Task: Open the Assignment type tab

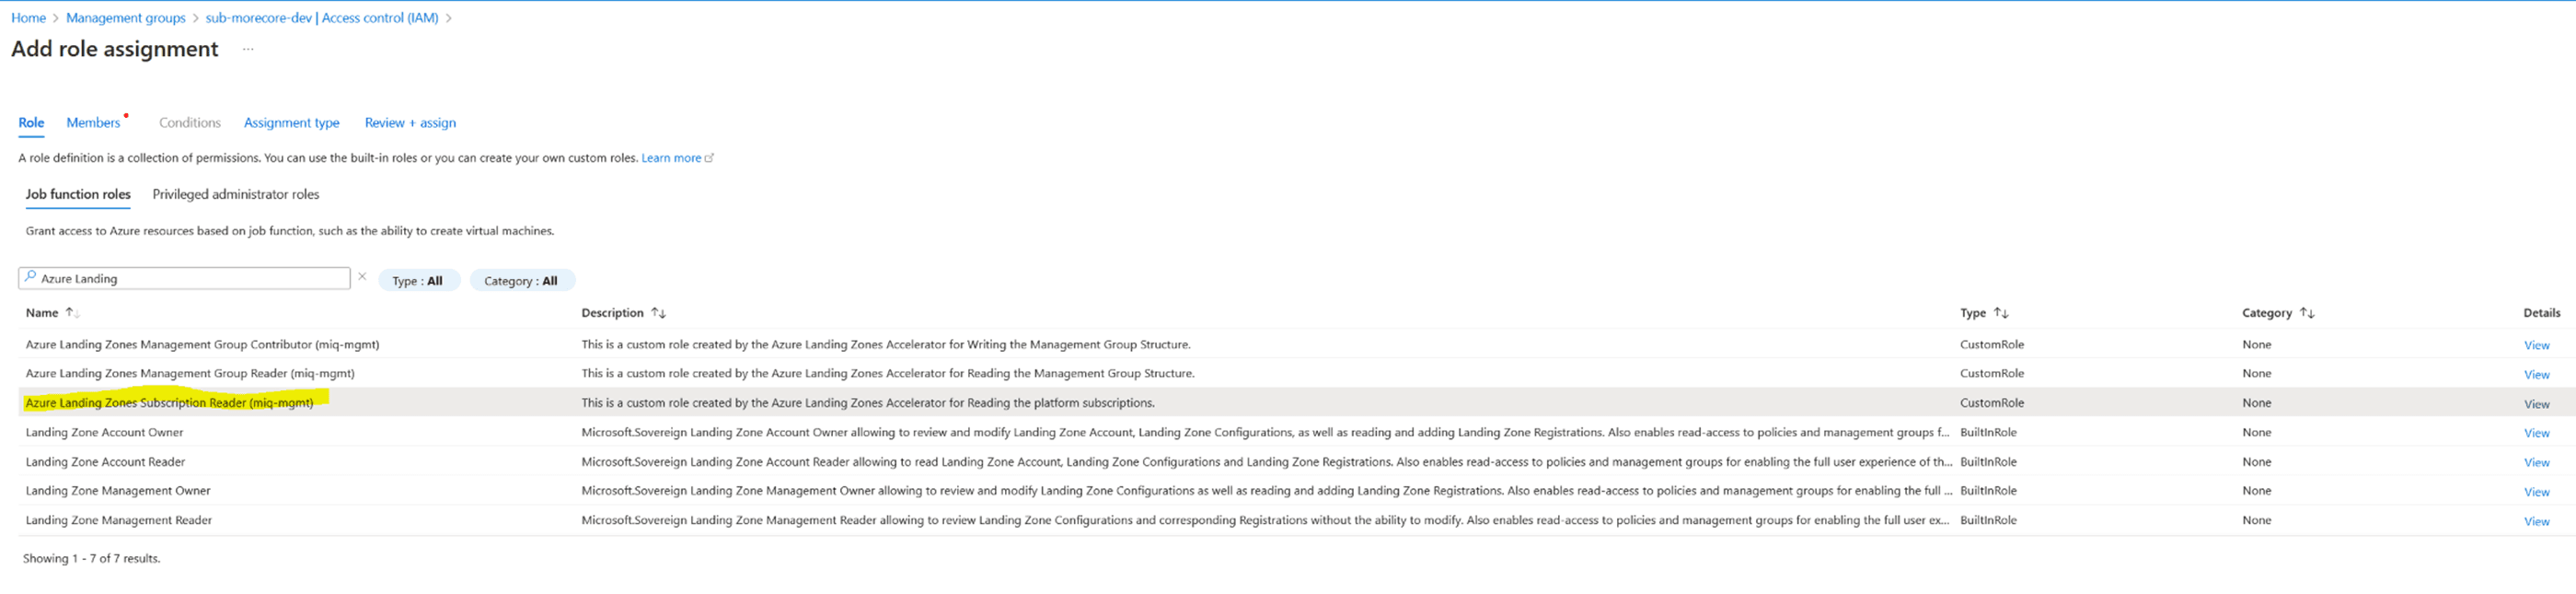Action: click(292, 123)
